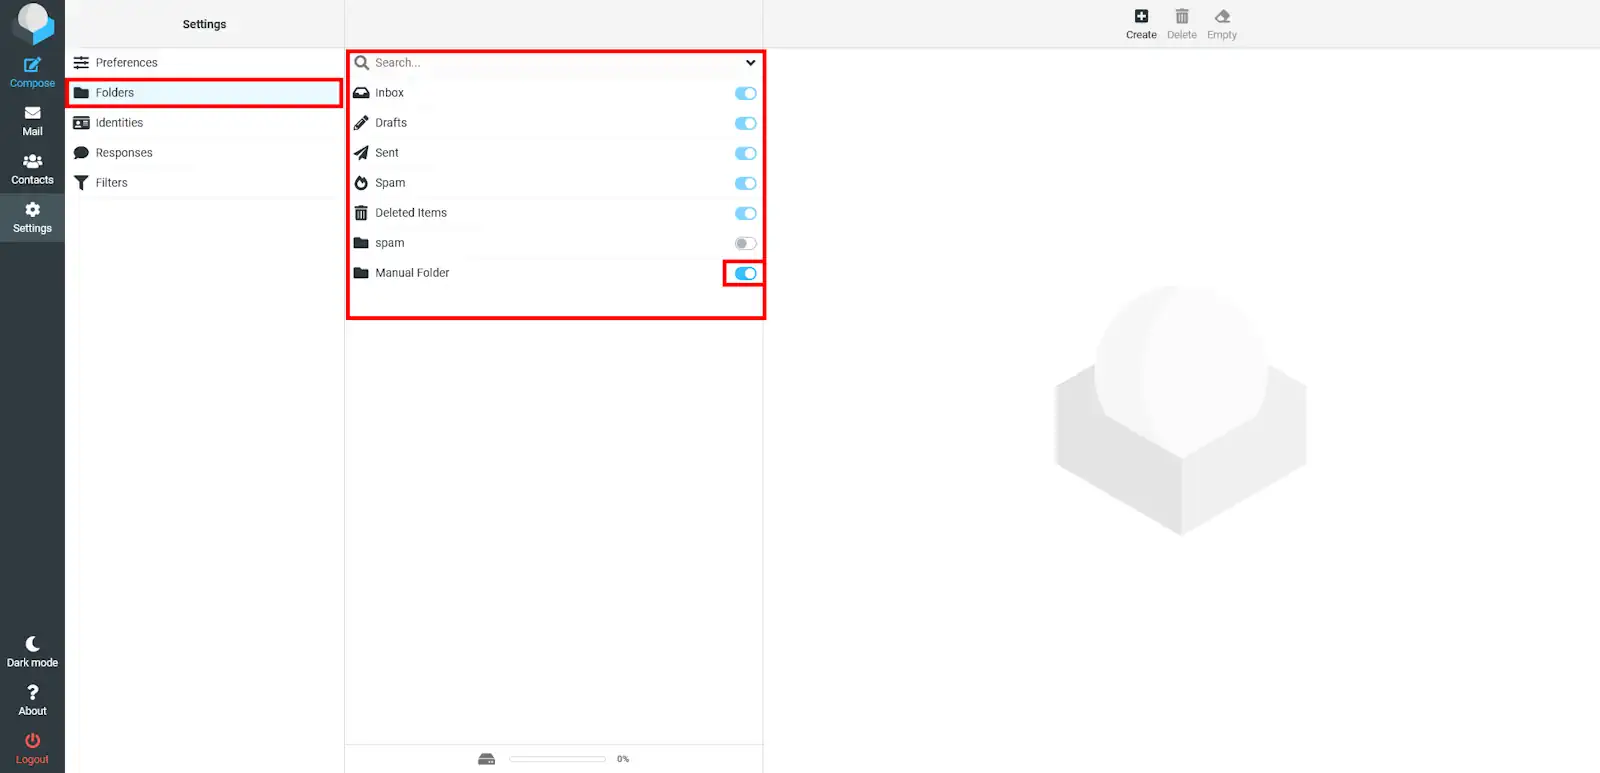Toggle the Drafts subscription switch
1600x773 pixels.
click(x=745, y=123)
